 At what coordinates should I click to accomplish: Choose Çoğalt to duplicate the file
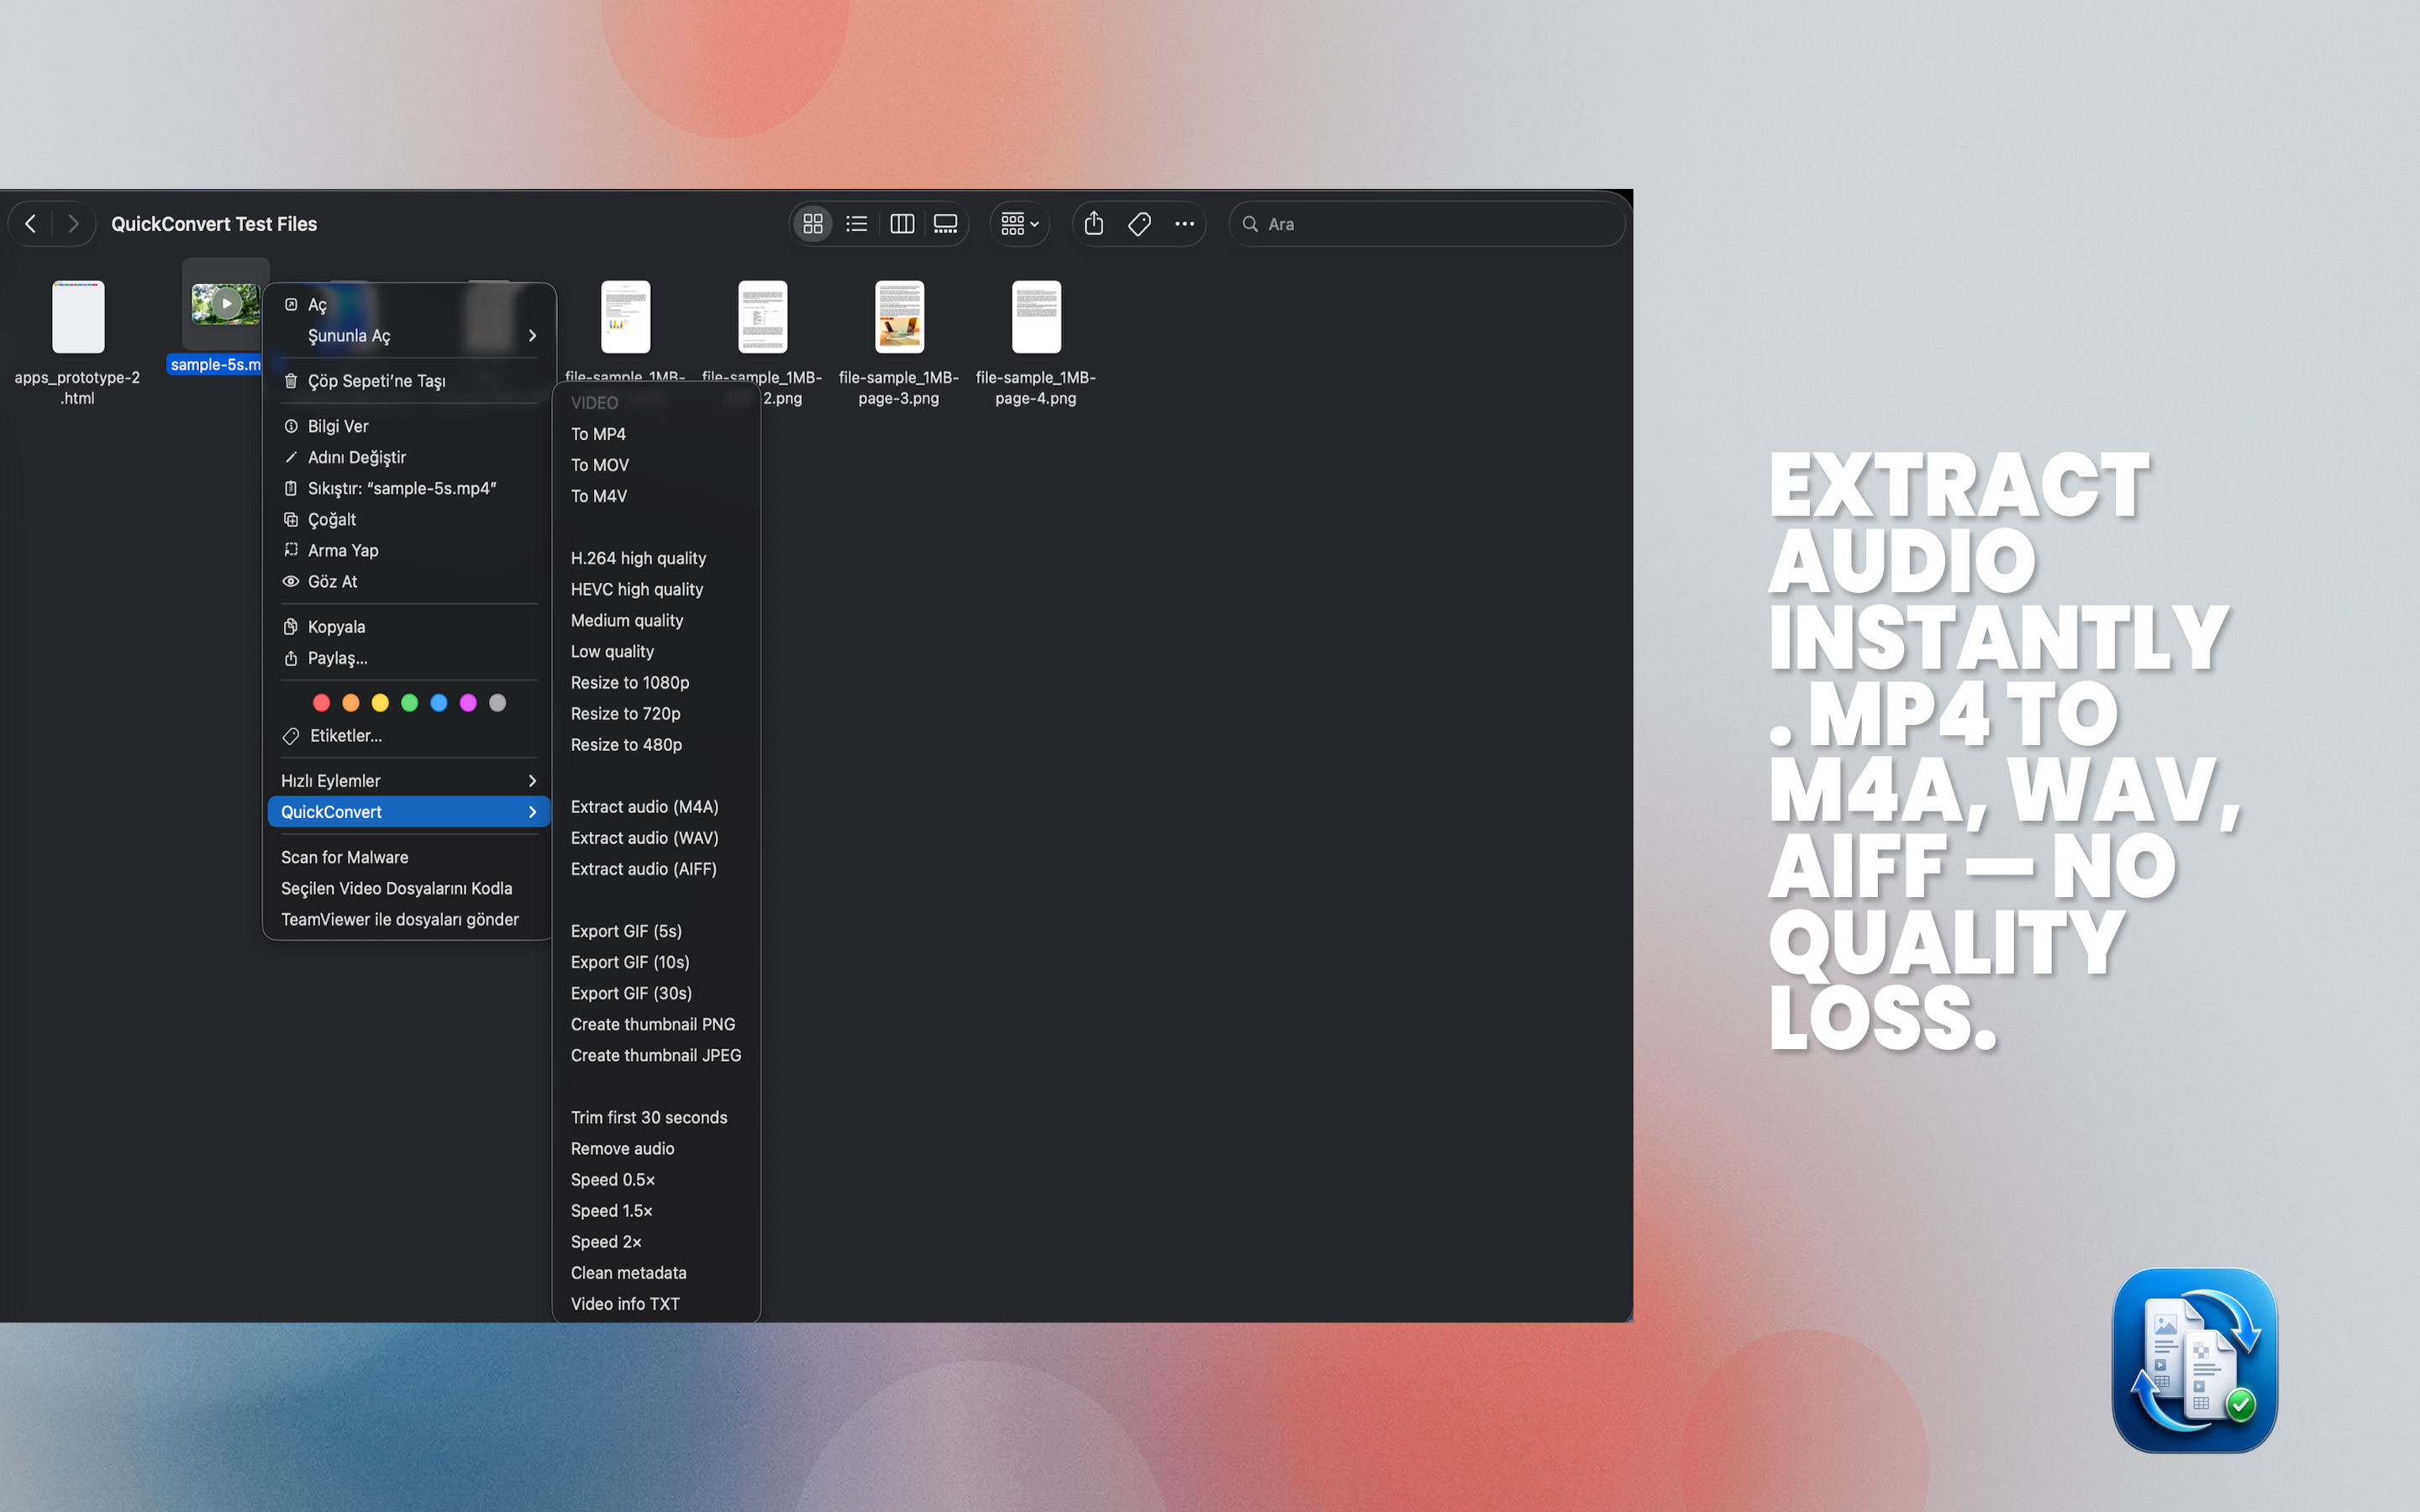coord(409,519)
